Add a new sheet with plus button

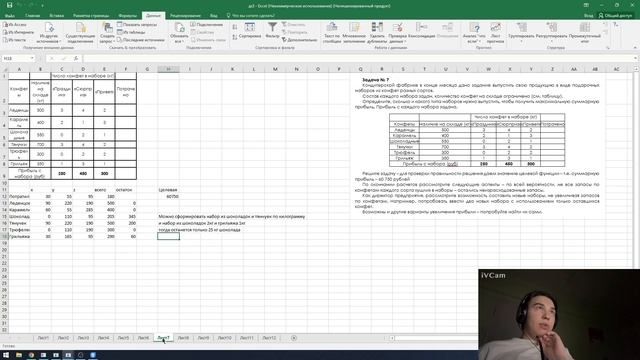[294, 338]
